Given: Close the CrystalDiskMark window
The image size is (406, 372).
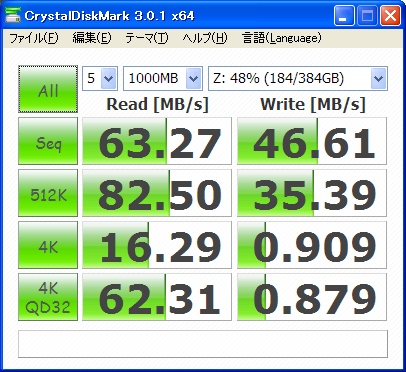Looking at the screenshot, I should (390, 16).
